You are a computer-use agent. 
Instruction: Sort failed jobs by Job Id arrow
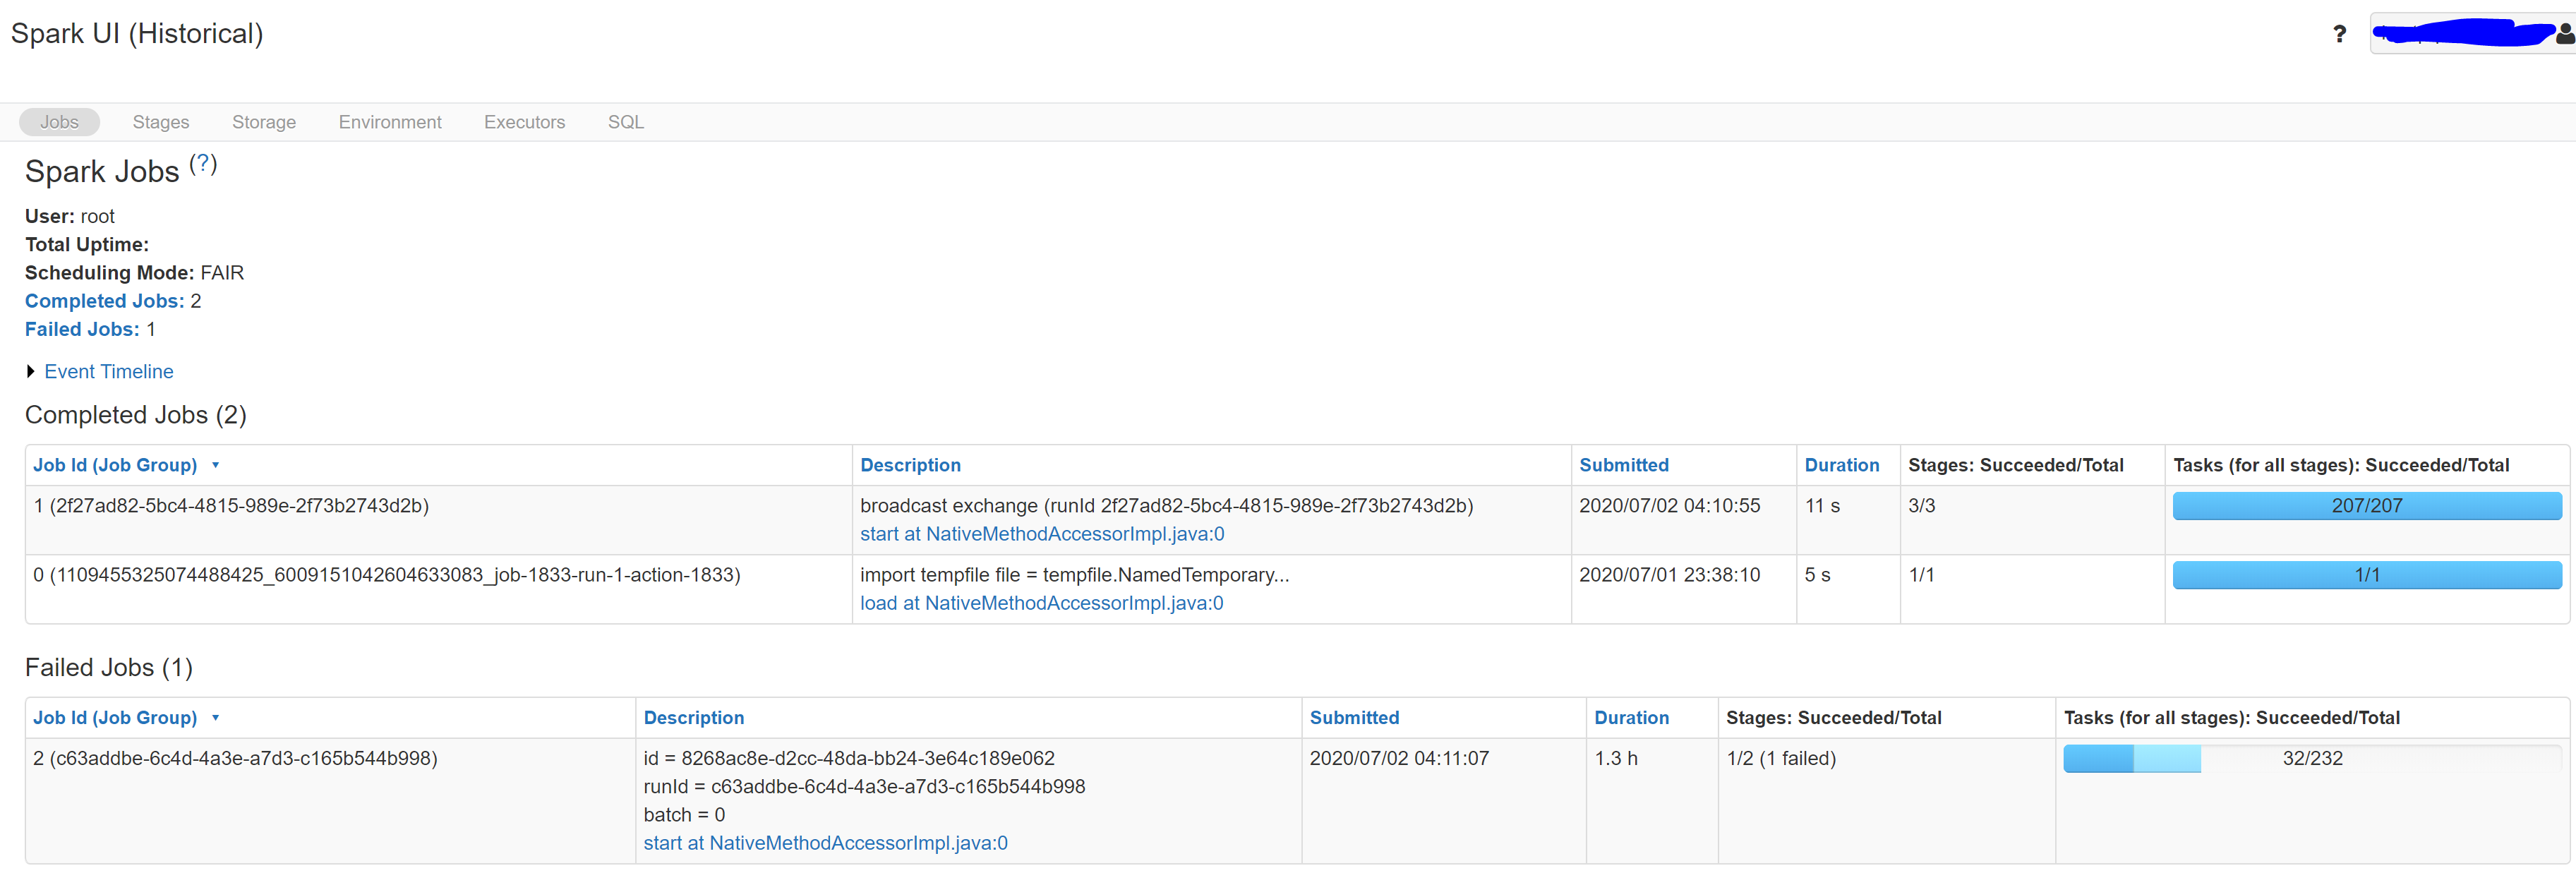(215, 718)
